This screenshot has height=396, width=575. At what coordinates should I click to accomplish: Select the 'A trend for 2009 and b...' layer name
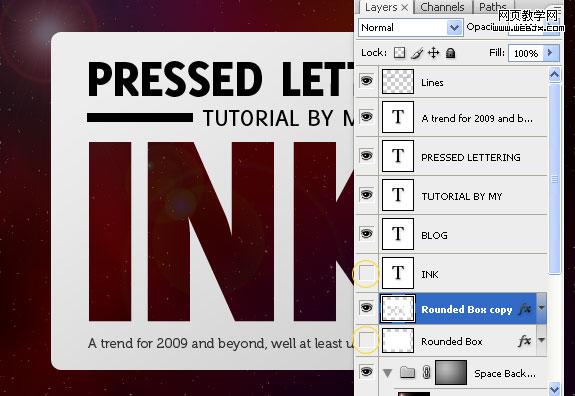pyautogui.click(x=477, y=118)
